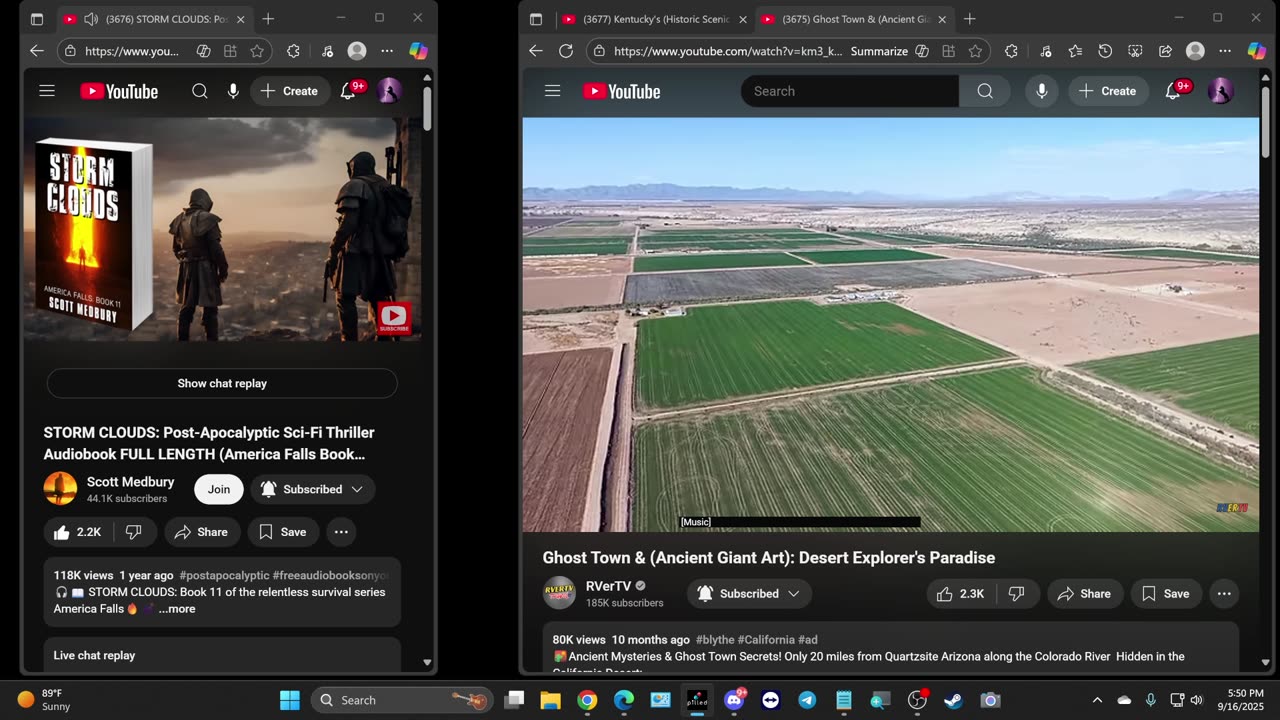Open the weather widget showing 89°F Sunny

(x=43, y=700)
